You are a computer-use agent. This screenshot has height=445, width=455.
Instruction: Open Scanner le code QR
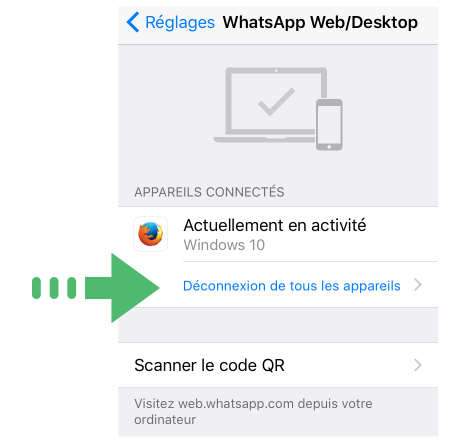click(278, 365)
